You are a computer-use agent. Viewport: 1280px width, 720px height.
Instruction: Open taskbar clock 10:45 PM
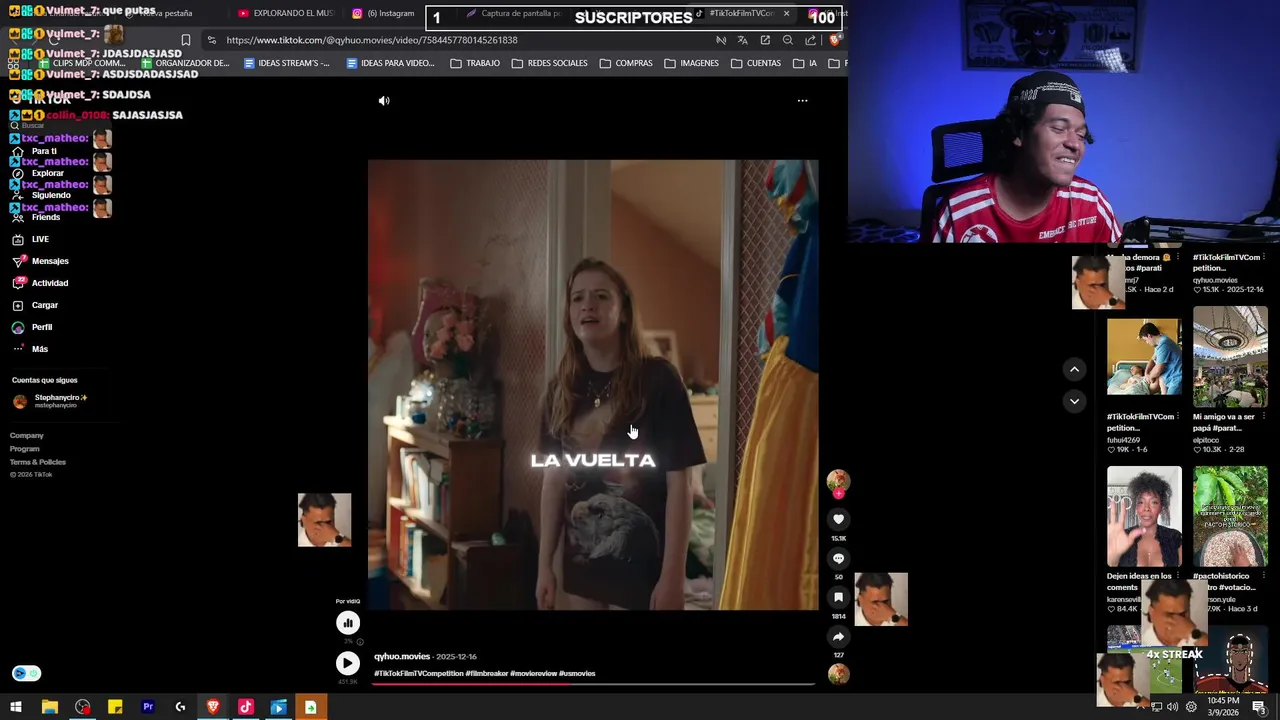(x=1223, y=706)
